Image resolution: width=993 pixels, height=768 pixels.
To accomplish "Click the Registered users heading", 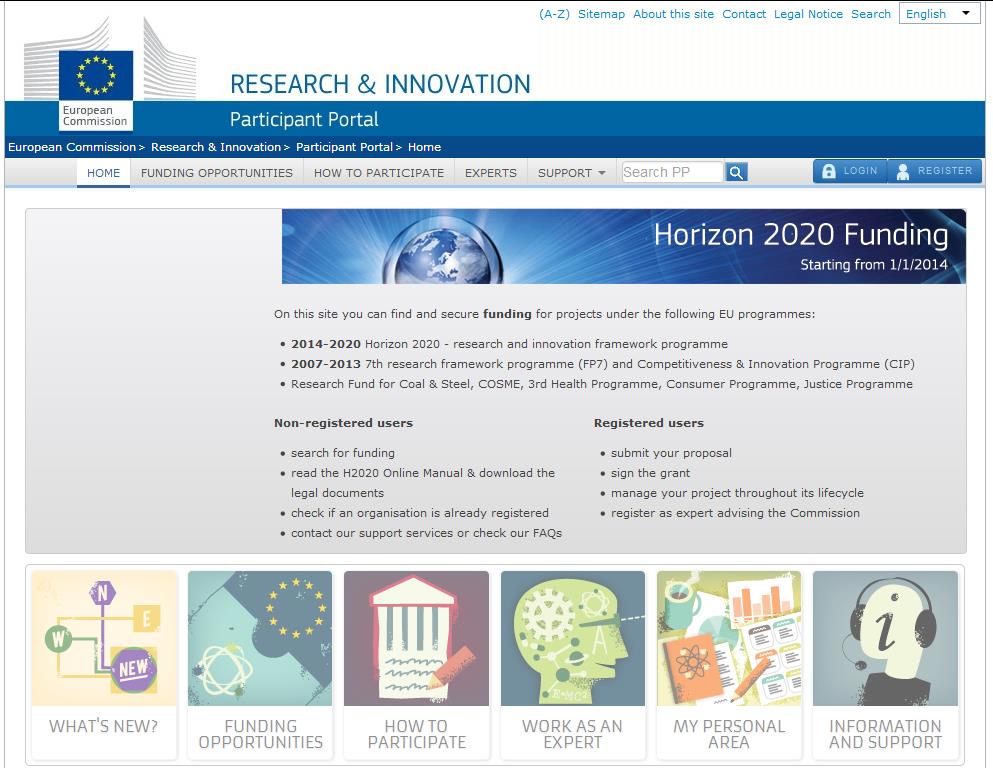I will coord(648,423).
